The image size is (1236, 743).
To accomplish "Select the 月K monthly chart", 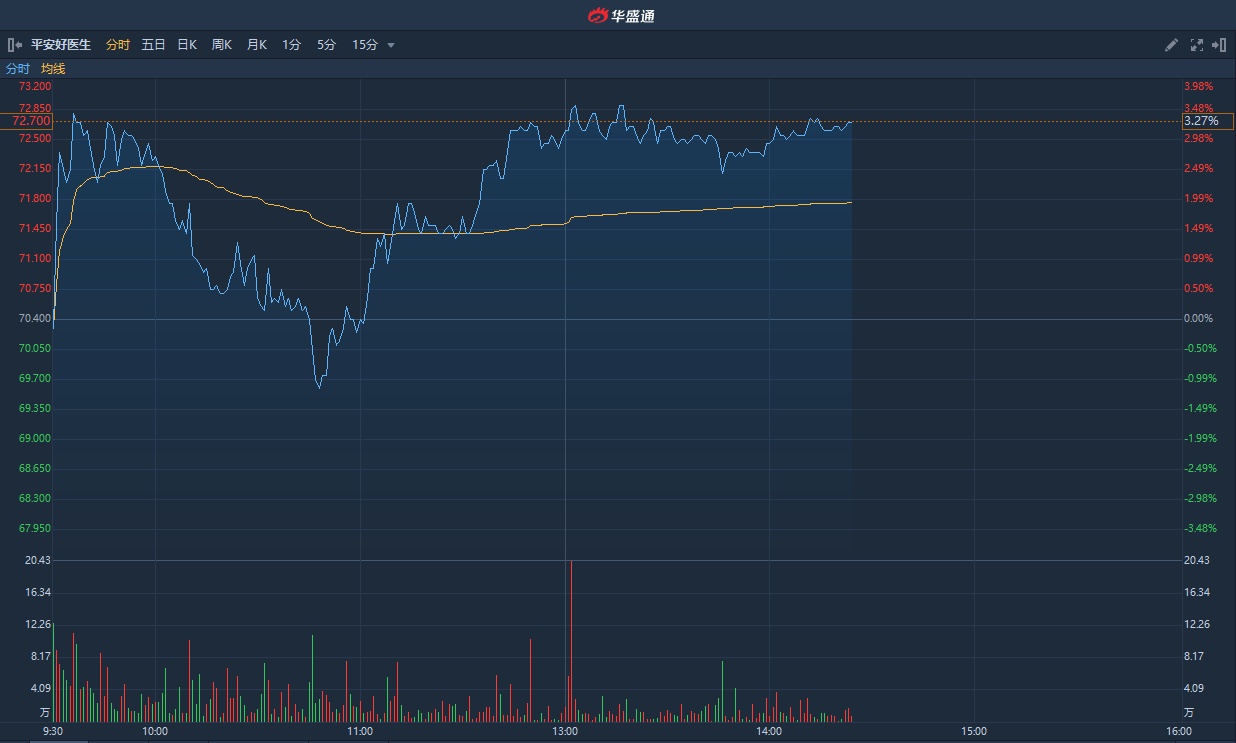I will pyautogui.click(x=256, y=45).
